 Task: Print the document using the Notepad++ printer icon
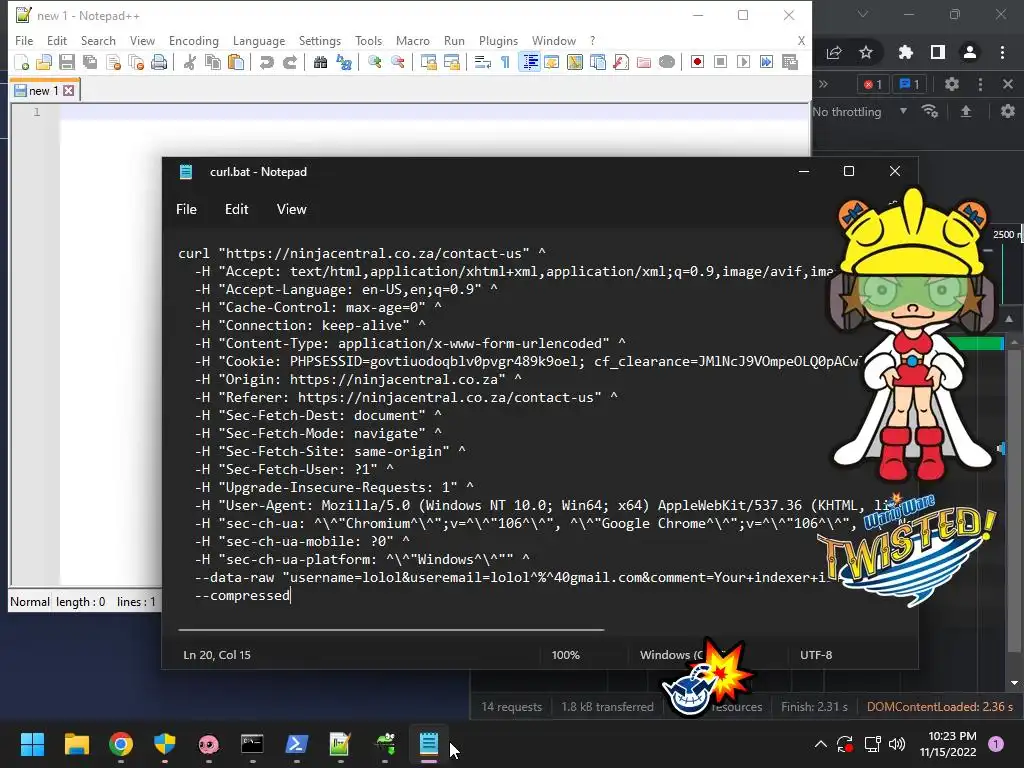(159, 62)
